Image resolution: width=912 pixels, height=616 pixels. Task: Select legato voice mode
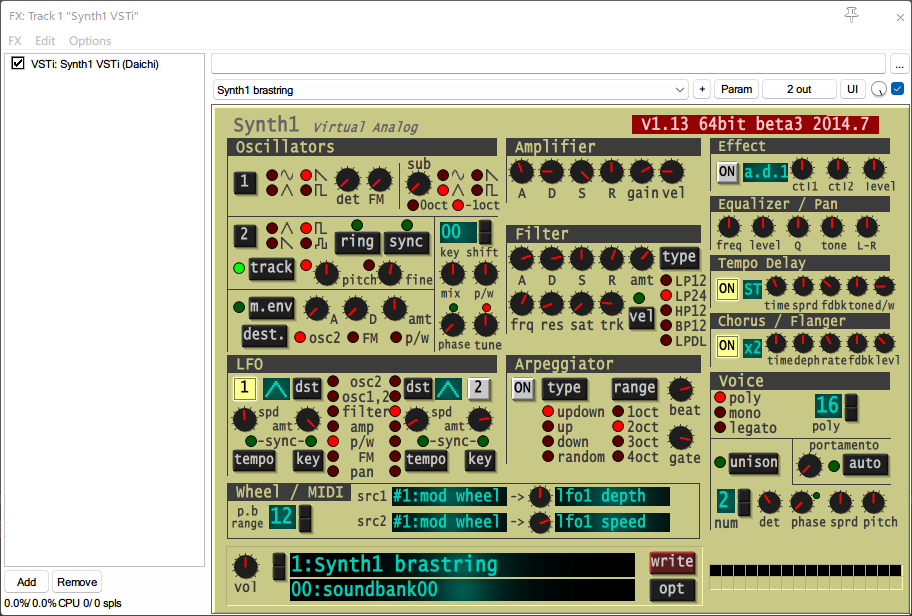720,428
